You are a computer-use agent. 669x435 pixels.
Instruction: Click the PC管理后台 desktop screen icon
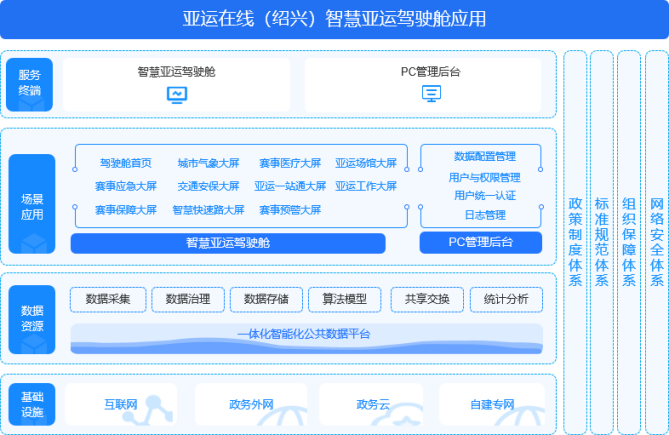point(431,94)
